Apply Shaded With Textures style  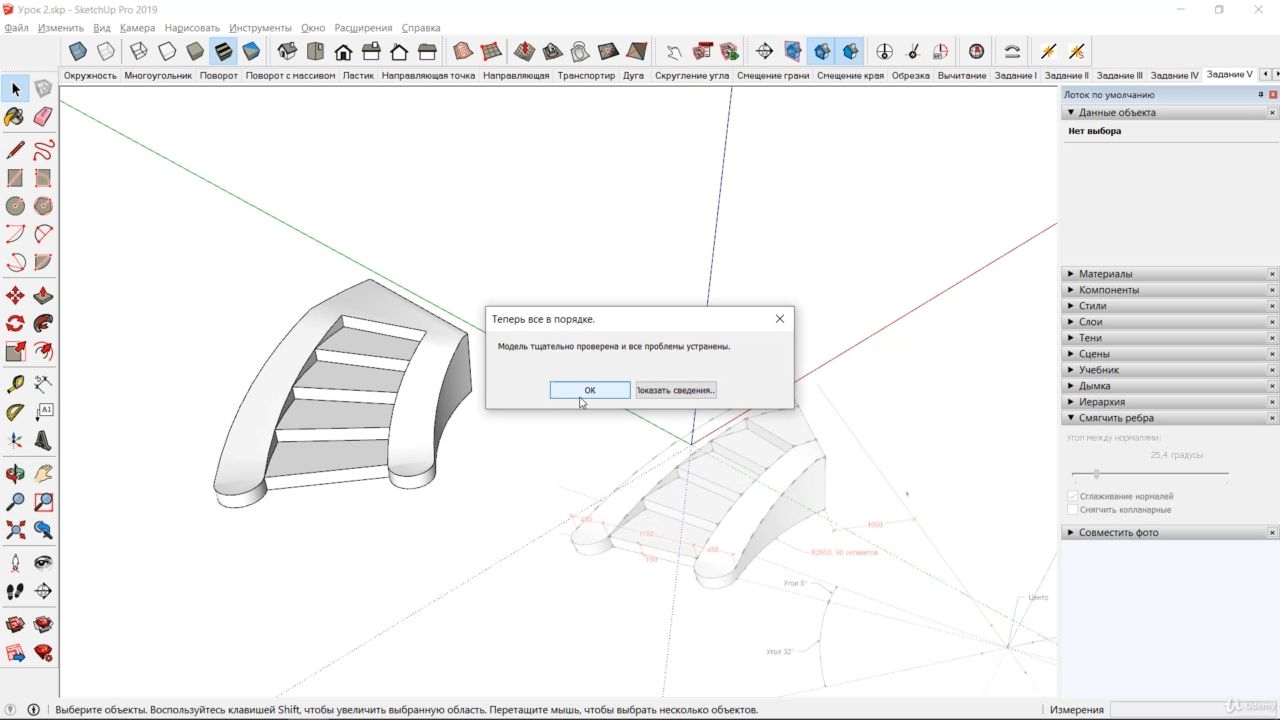point(223,51)
